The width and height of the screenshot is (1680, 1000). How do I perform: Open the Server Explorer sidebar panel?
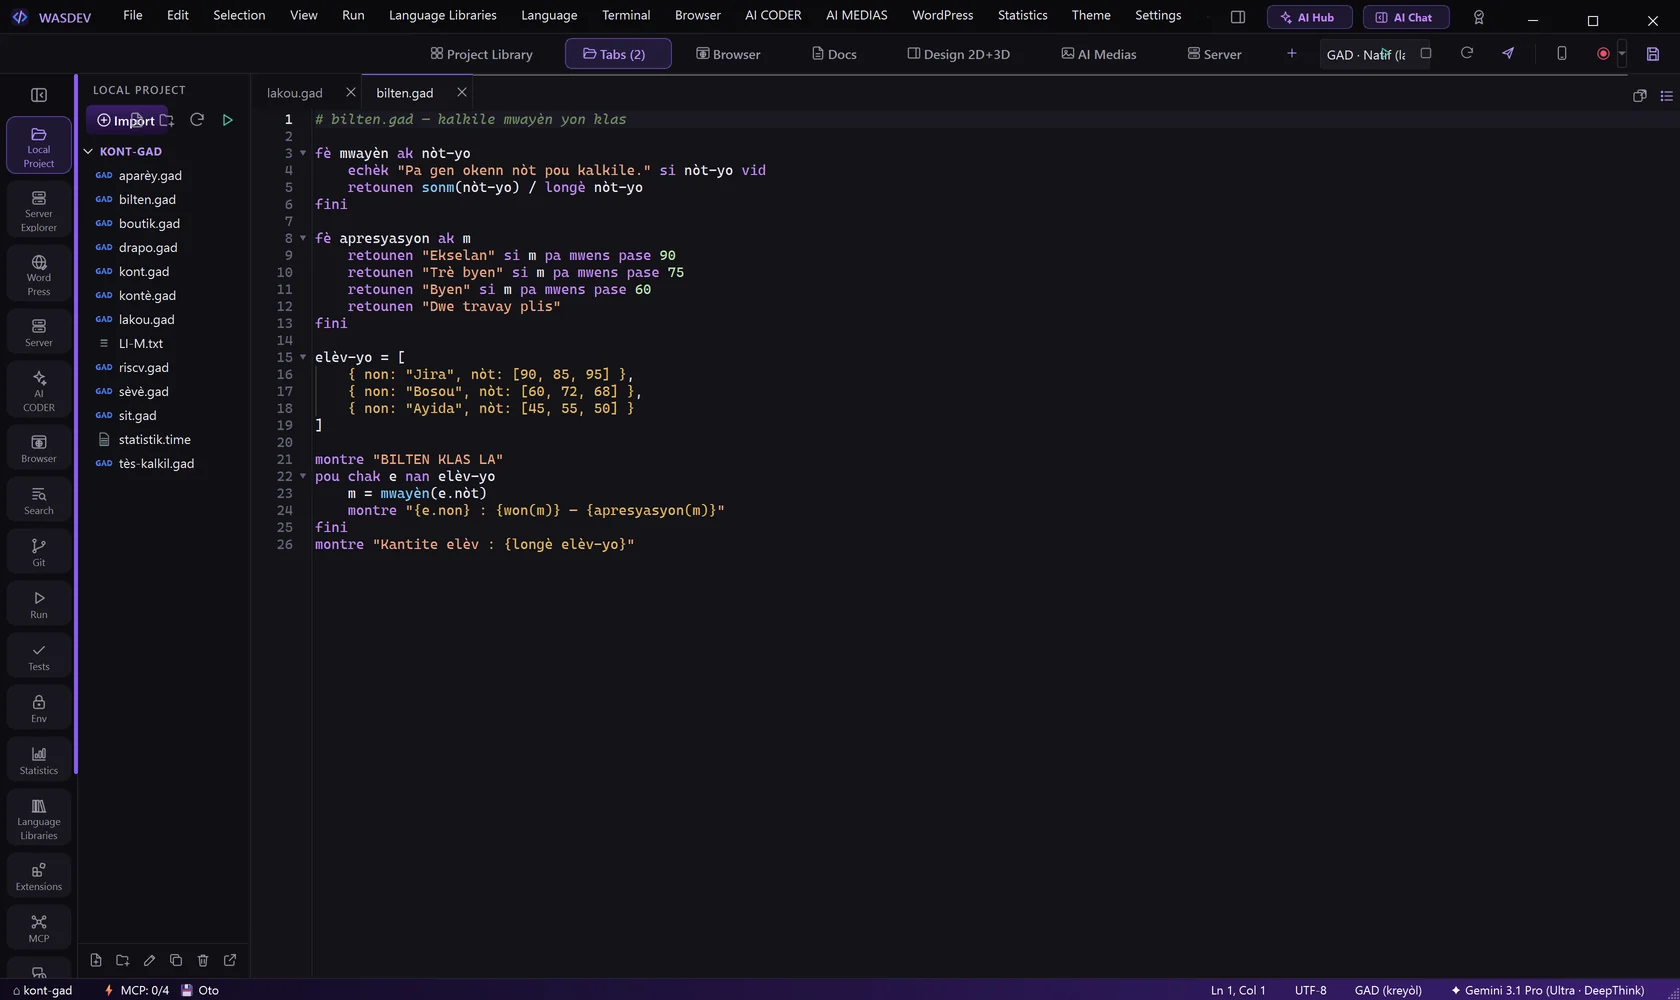click(39, 210)
